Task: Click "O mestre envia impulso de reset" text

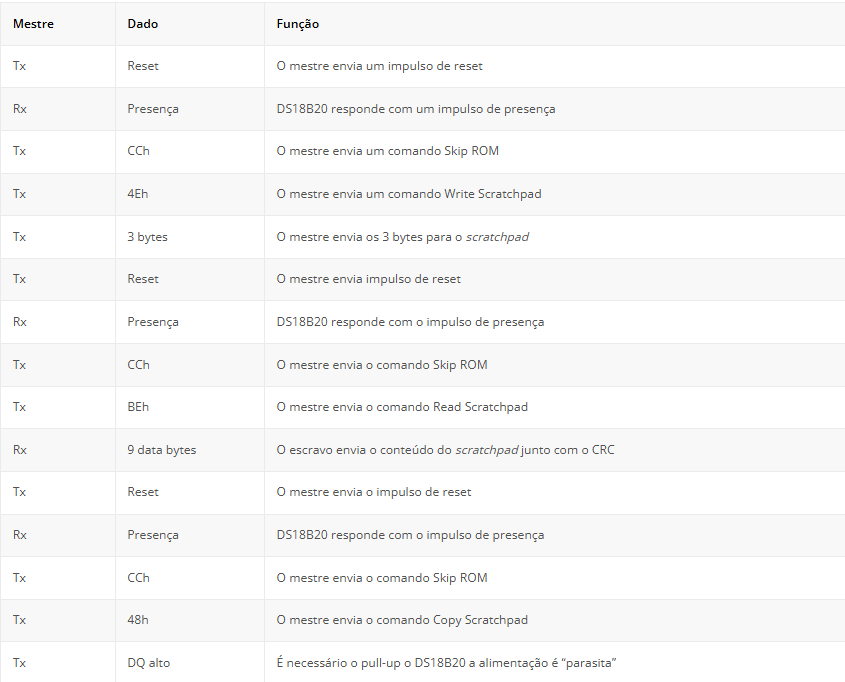Action: click(369, 279)
